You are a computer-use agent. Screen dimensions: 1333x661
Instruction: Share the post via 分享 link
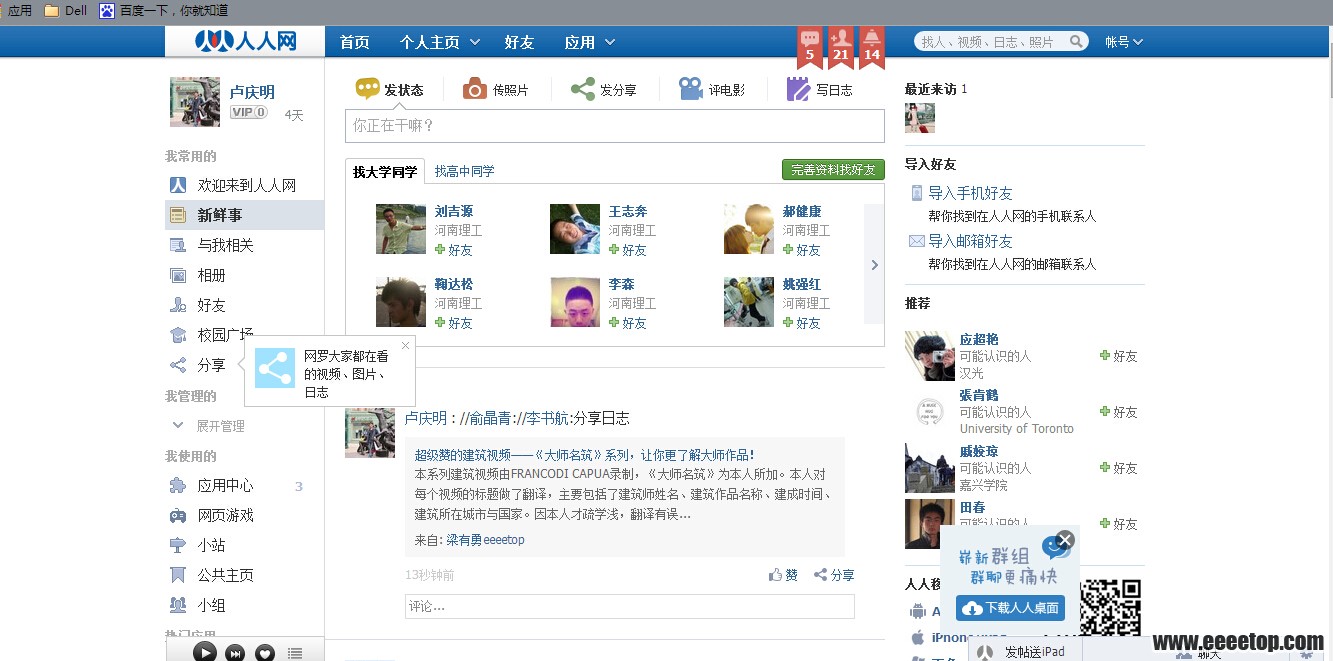(834, 575)
